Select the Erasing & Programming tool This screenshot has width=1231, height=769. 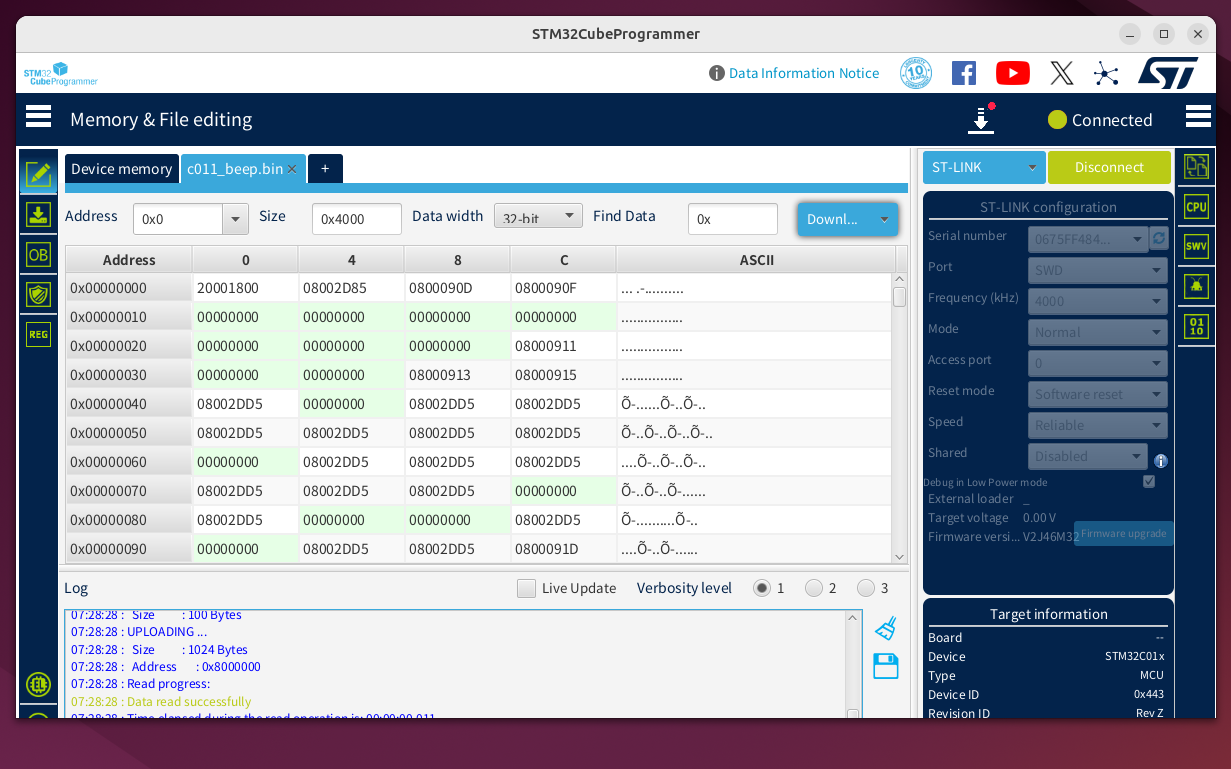point(38,214)
